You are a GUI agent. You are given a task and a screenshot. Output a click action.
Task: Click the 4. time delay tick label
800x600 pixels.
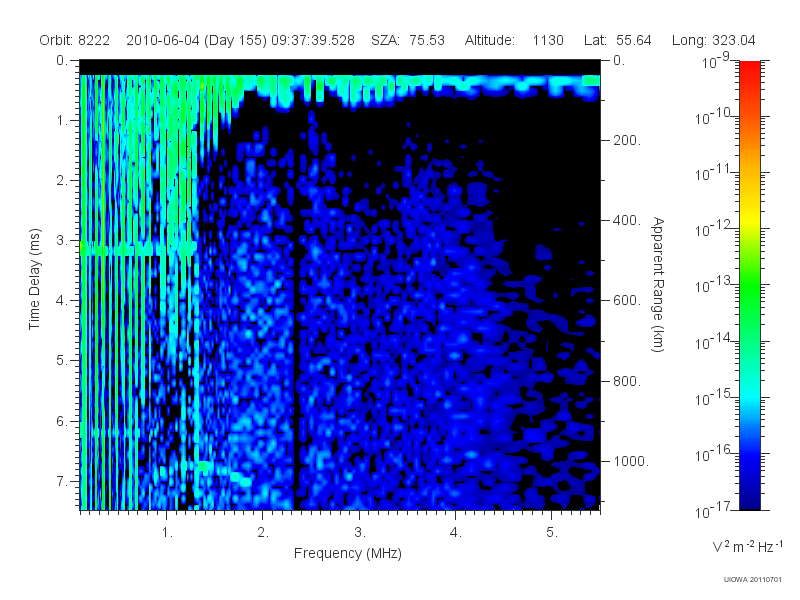click(62, 301)
